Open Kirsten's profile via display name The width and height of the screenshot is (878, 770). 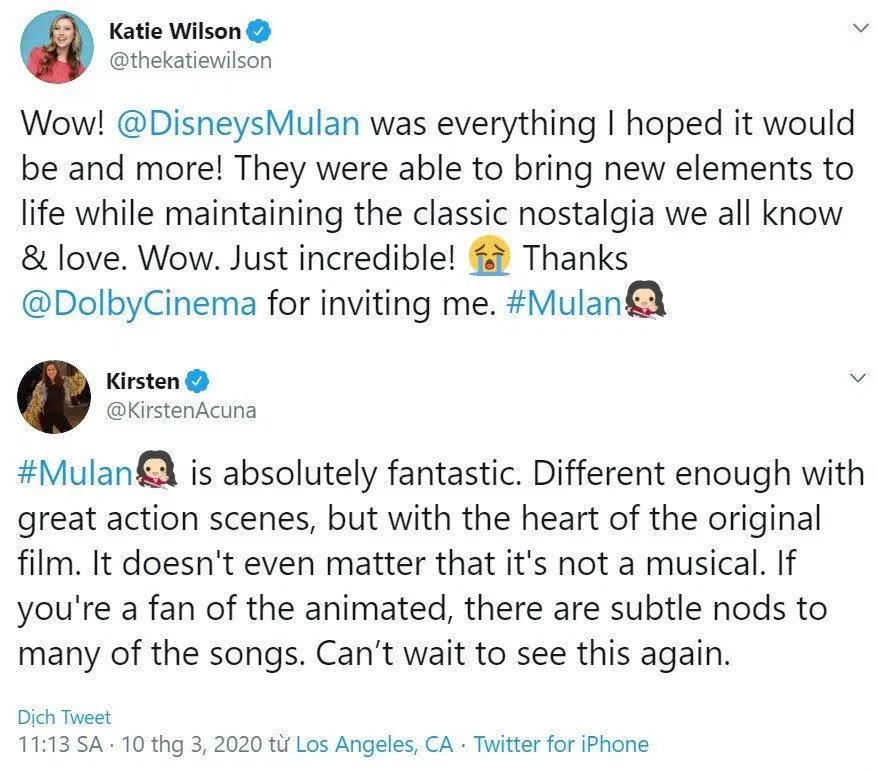[142, 380]
